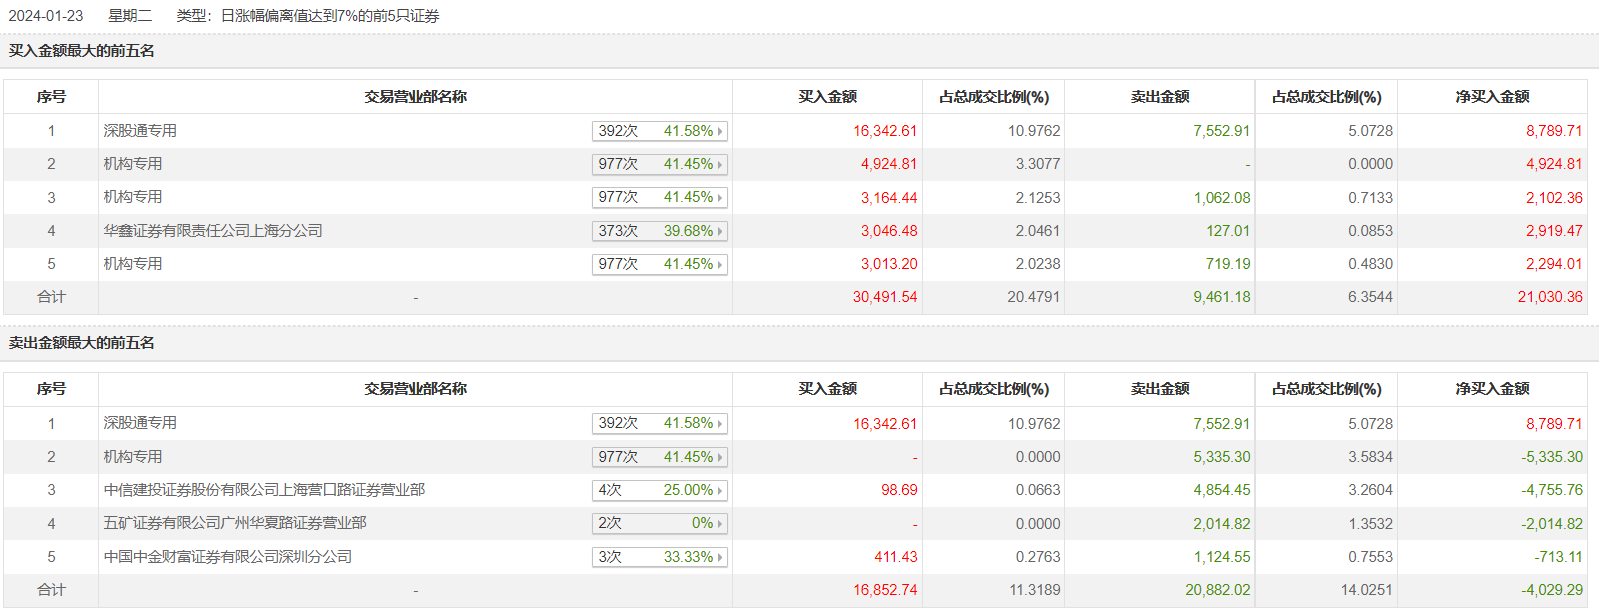Click 深股通专用 in the bottom sell table
Viewport: 1599px width, 610px height.
coord(140,423)
